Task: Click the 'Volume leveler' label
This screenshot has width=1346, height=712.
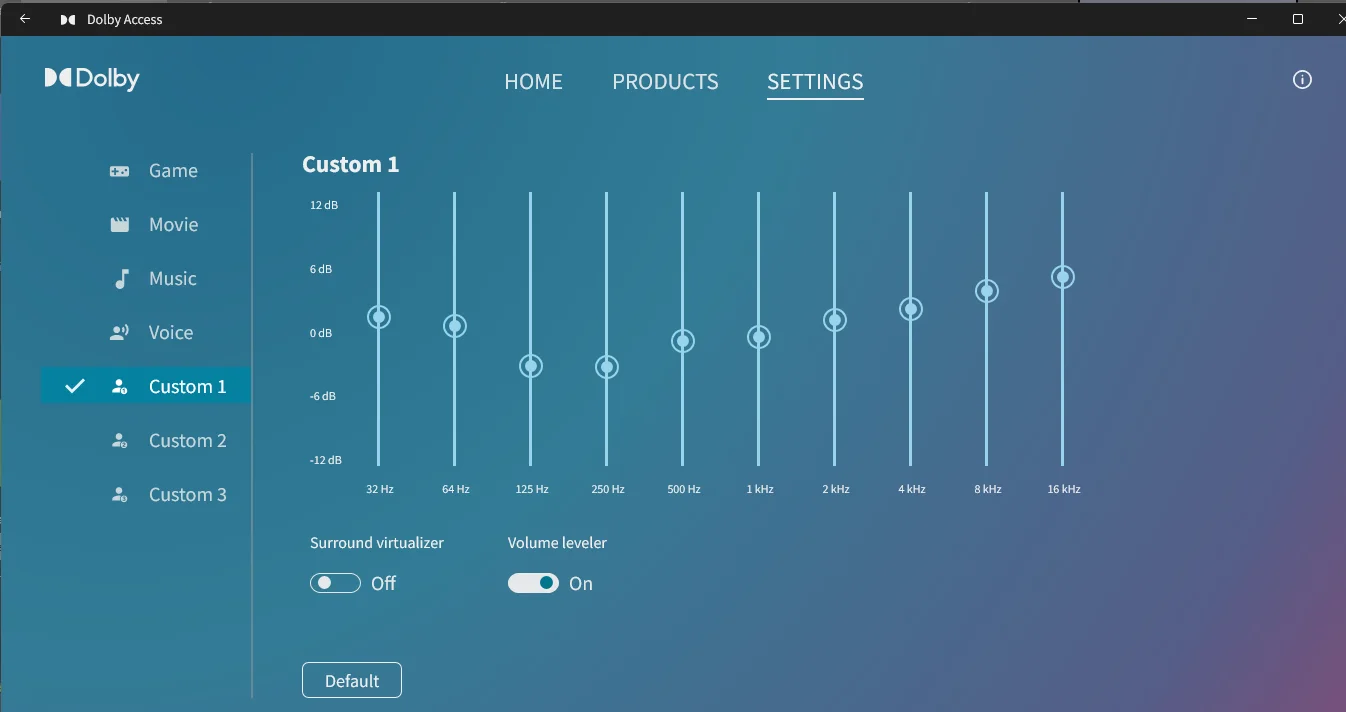Action: click(557, 543)
